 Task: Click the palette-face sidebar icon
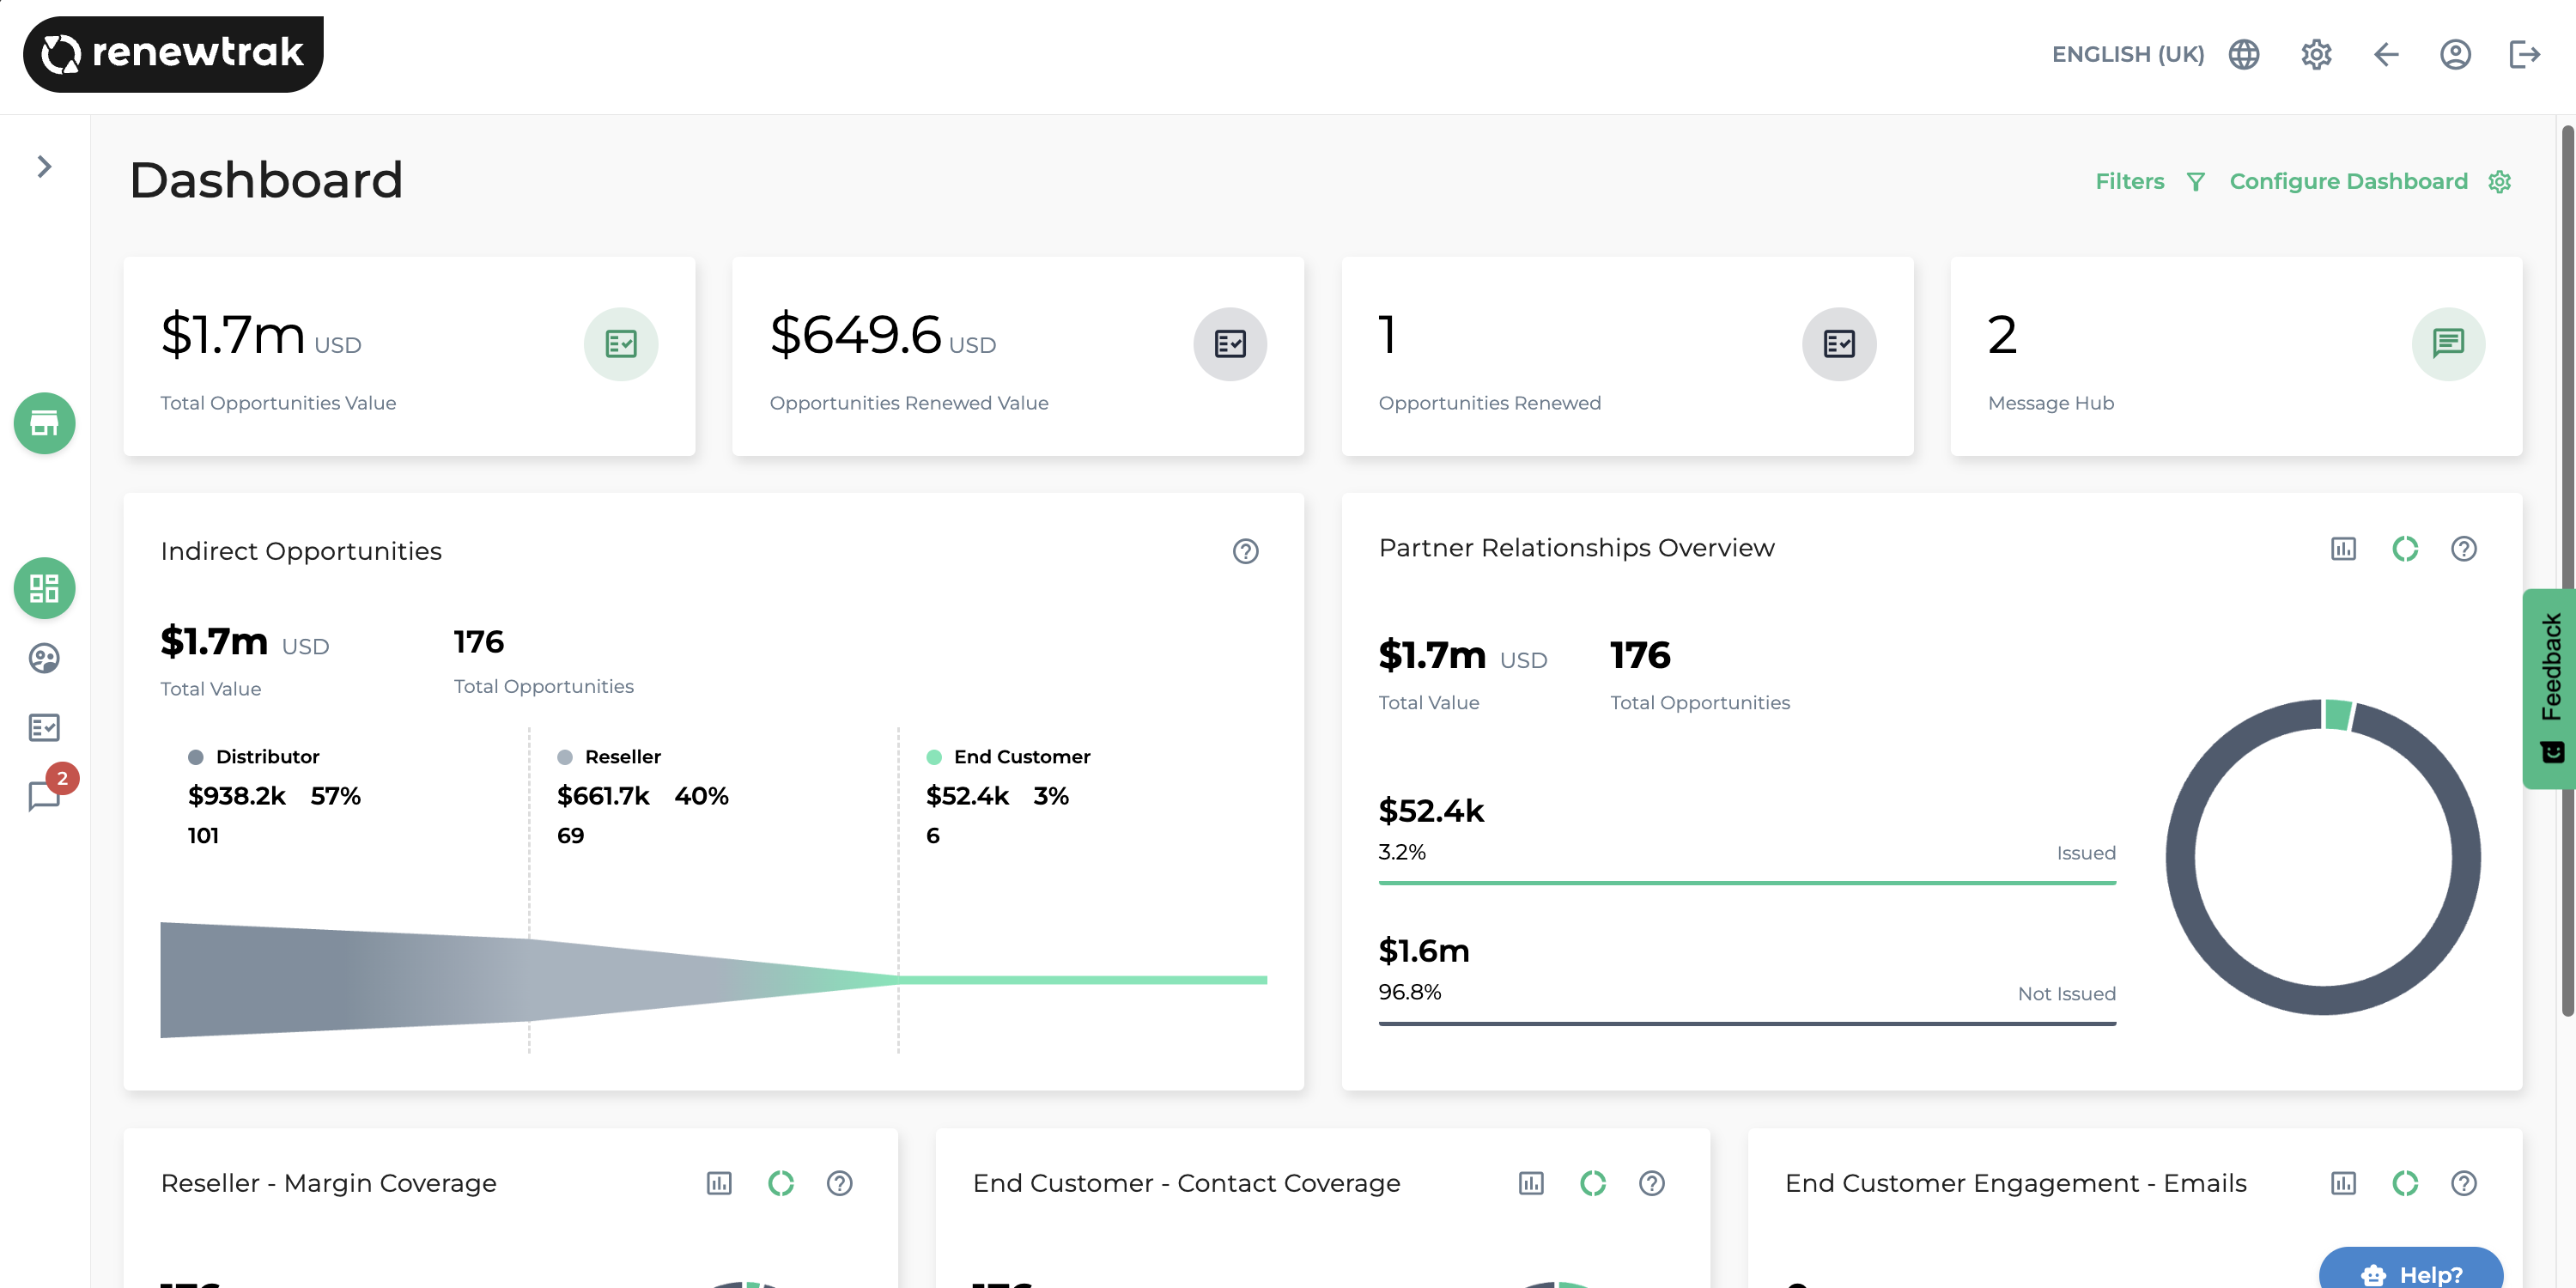click(x=44, y=658)
